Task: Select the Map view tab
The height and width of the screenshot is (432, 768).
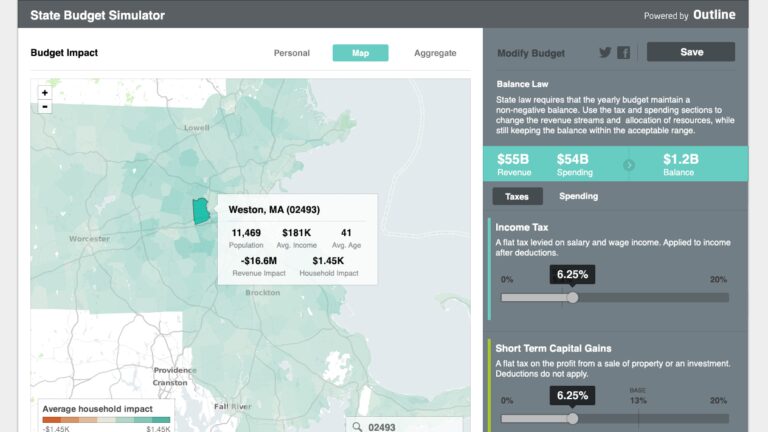Action: pos(360,53)
